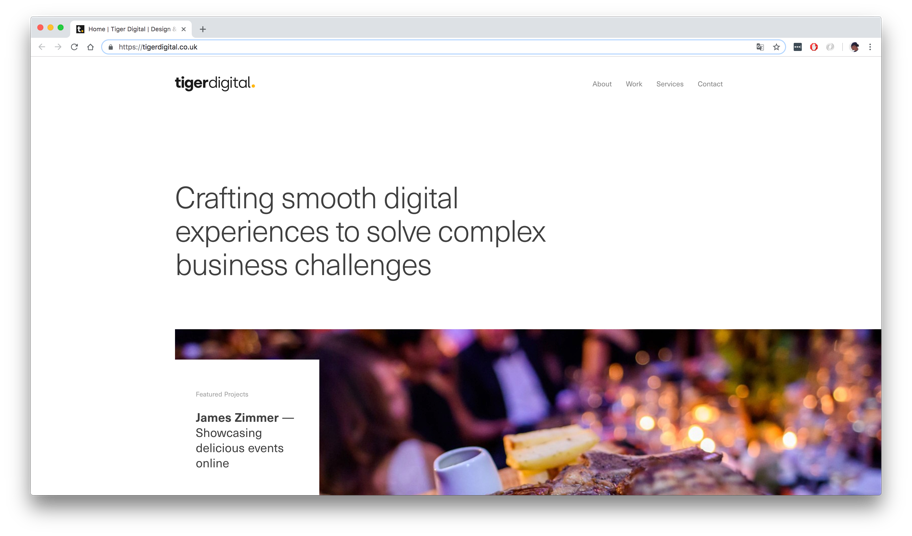View site security lock info
The image size is (912, 536).
(x=111, y=47)
